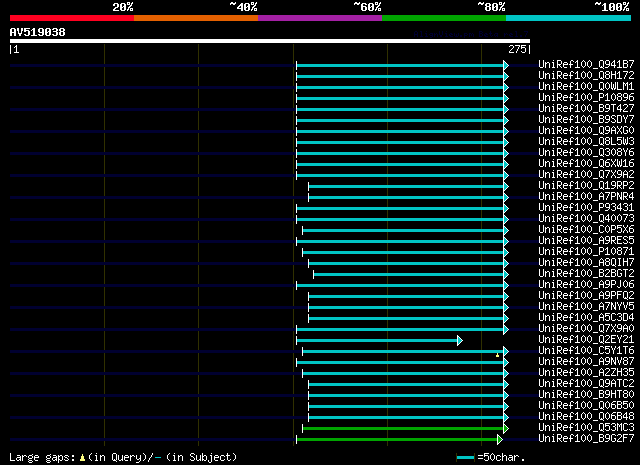640x465 pixels.
Task: Select the red 20% identity color segment
Action: pyautogui.click(x=72, y=18)
